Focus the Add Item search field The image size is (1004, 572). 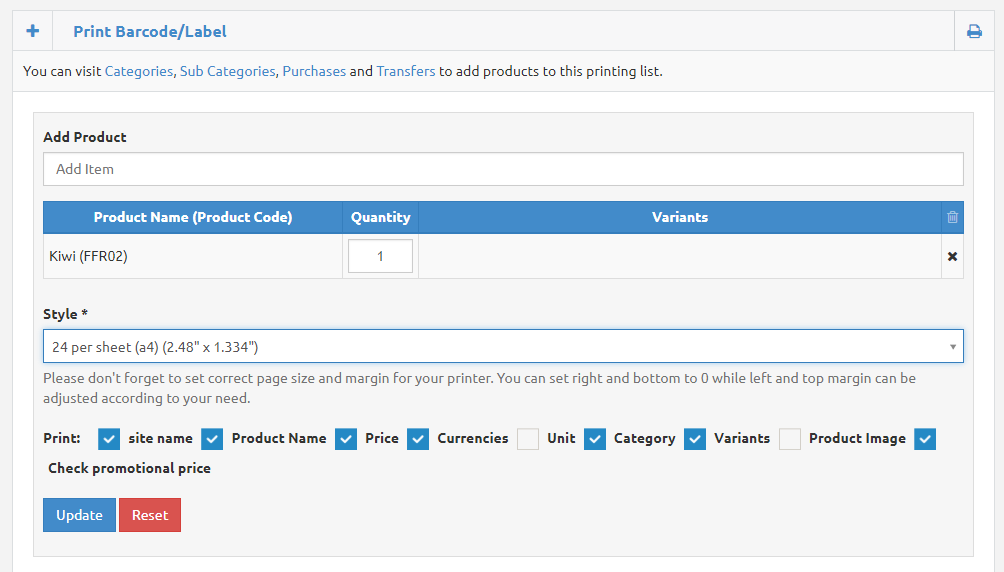tap(503, 169)
